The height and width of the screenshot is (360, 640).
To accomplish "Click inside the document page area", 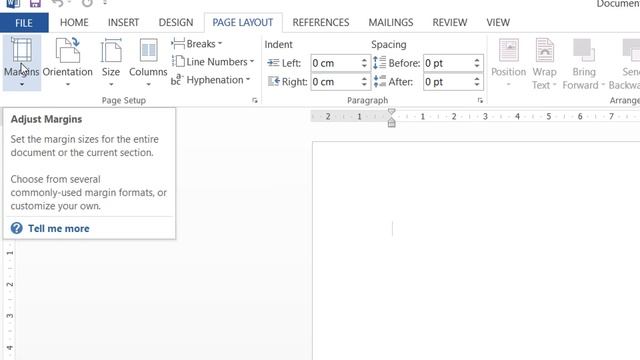I will (x=476, y=250).
